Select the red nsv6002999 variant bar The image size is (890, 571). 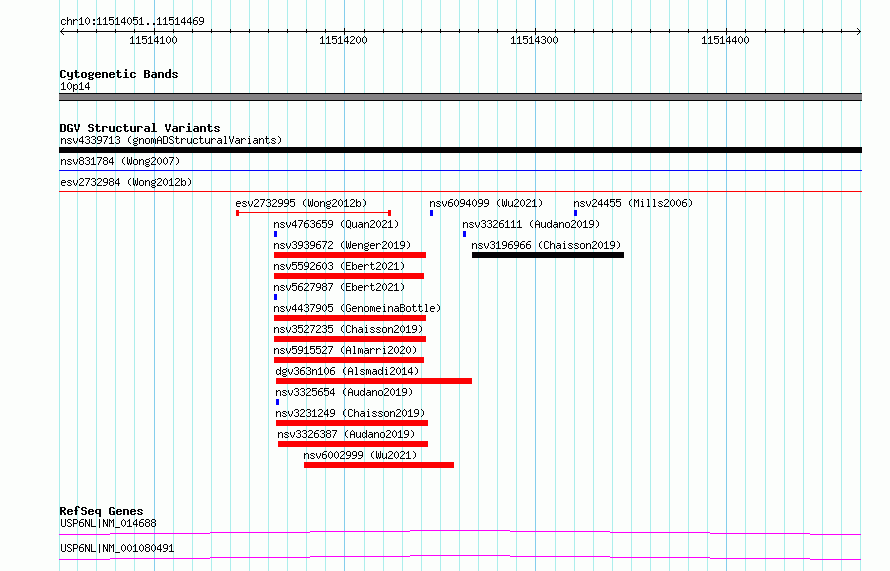pos(379,465)
